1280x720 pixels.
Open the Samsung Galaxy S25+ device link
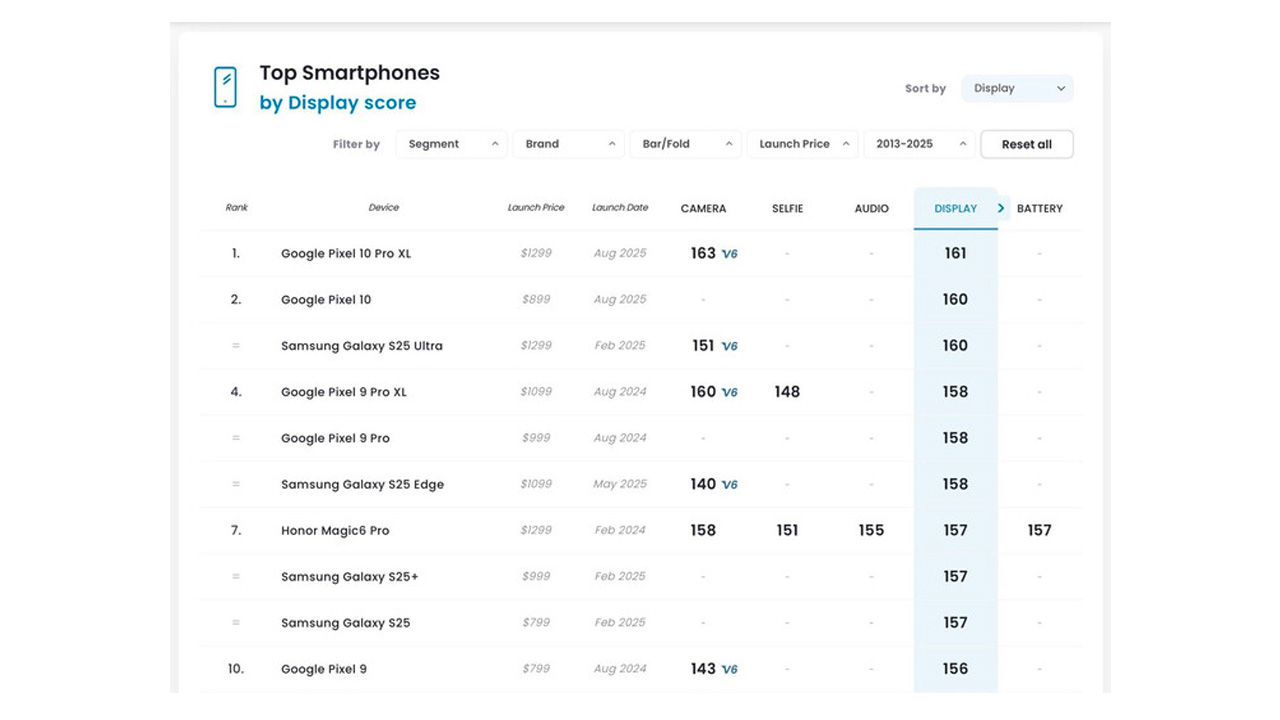click(x=350, y=577)
